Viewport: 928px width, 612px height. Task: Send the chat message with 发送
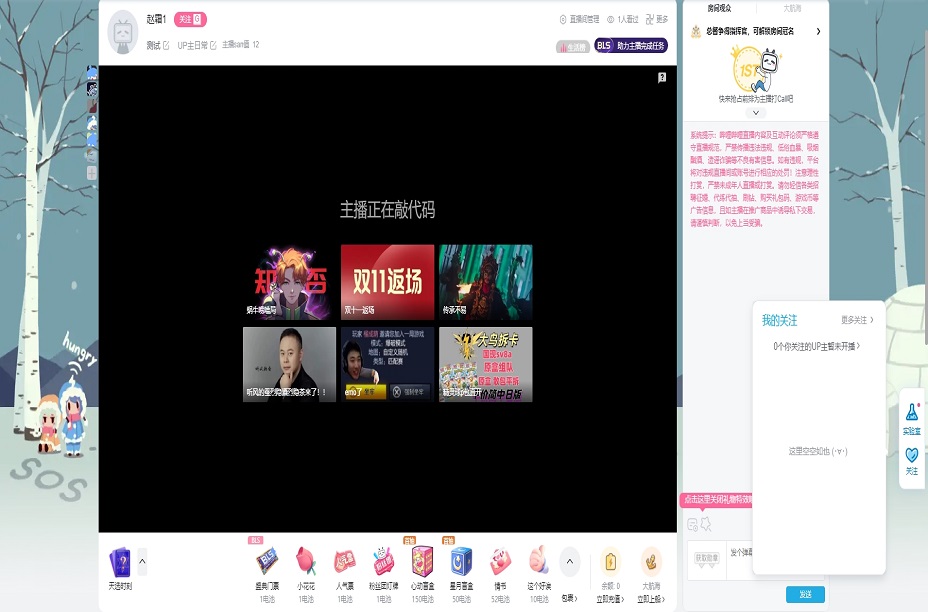pyautogui.click(x=805, y=594)
